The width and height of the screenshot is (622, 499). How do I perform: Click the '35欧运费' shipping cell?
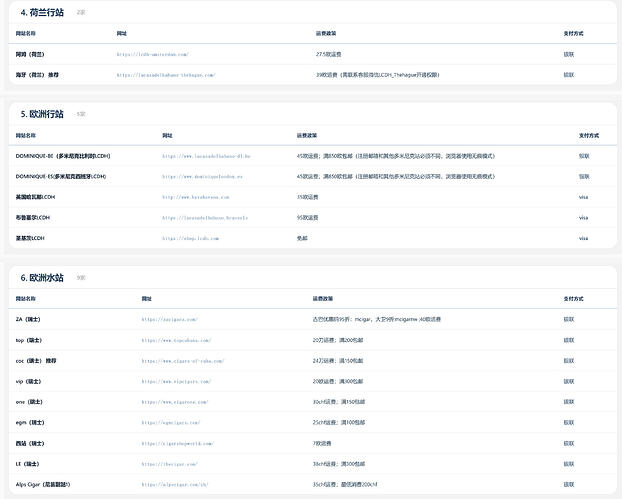tap(307, 197)
